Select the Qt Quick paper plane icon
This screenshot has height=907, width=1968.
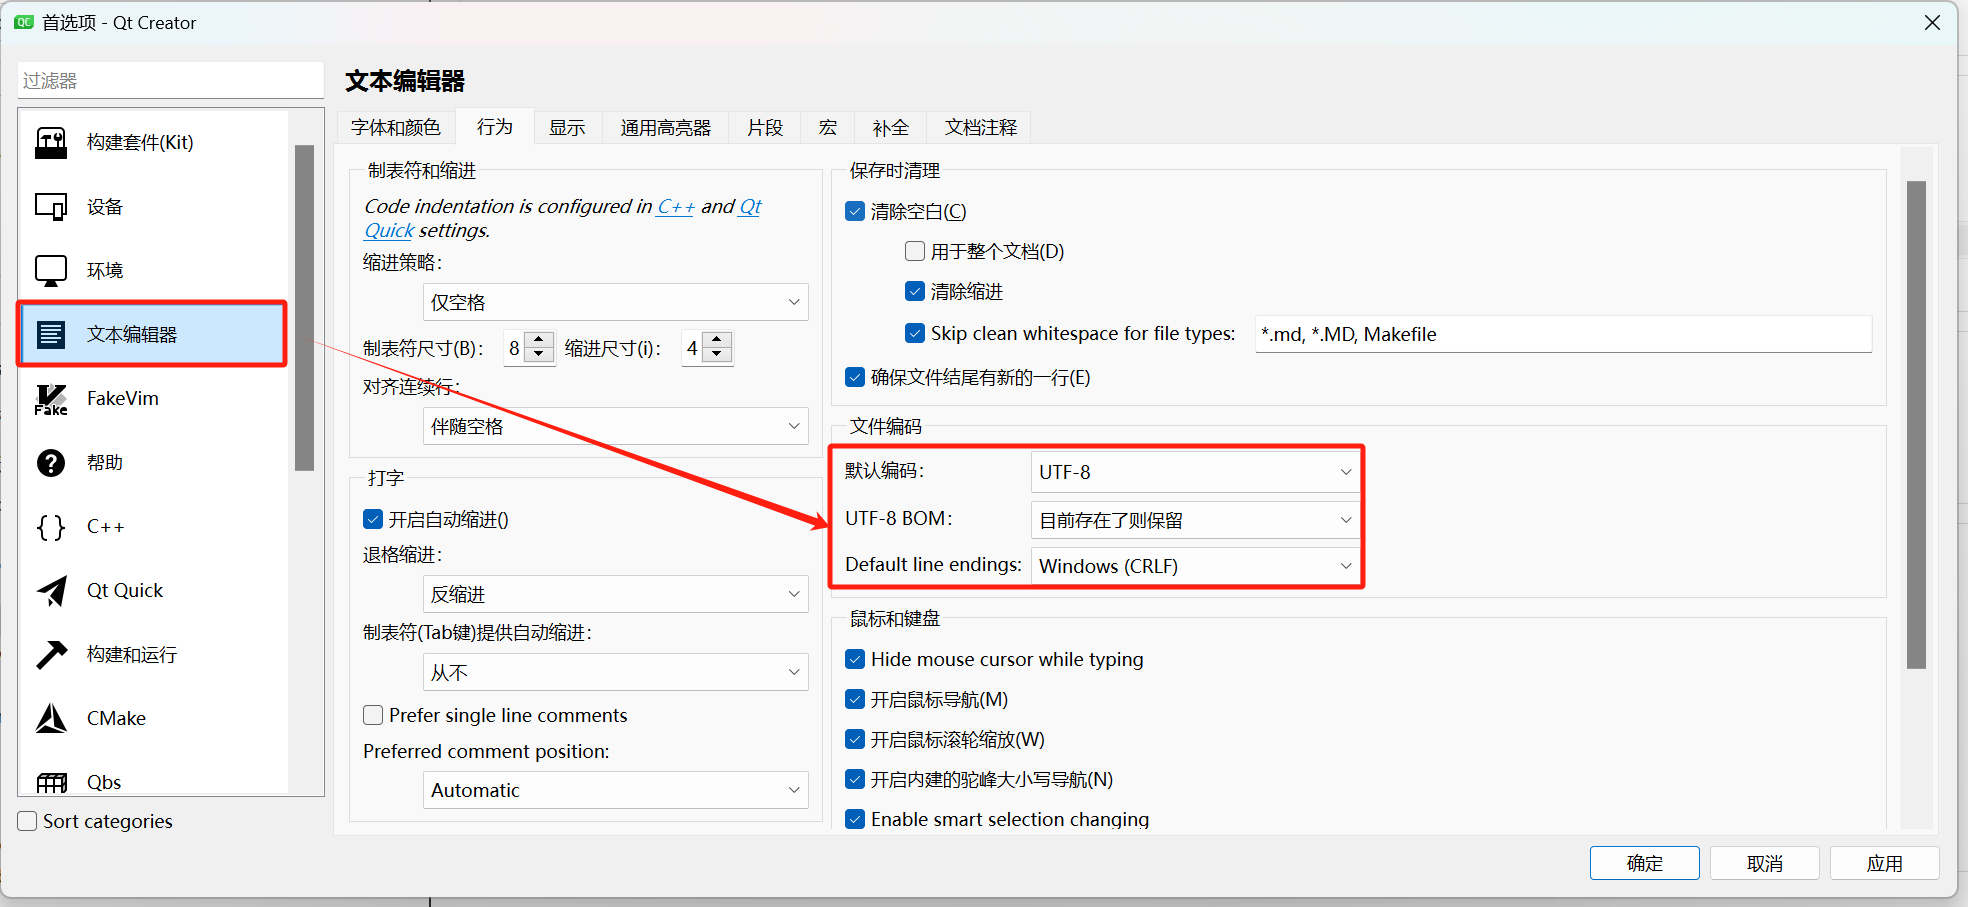coord(51,591)
